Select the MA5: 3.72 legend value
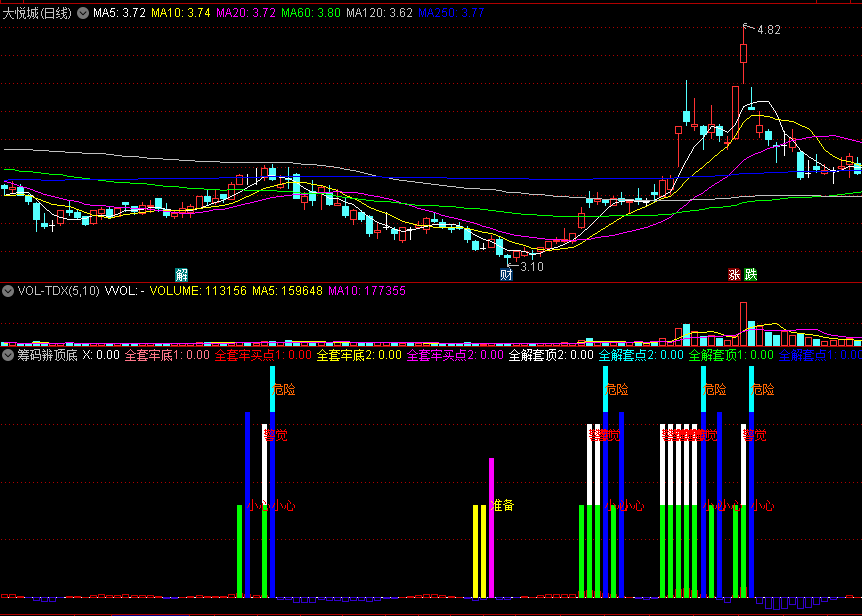The image size is (862, 616). [x=119, y=13]
